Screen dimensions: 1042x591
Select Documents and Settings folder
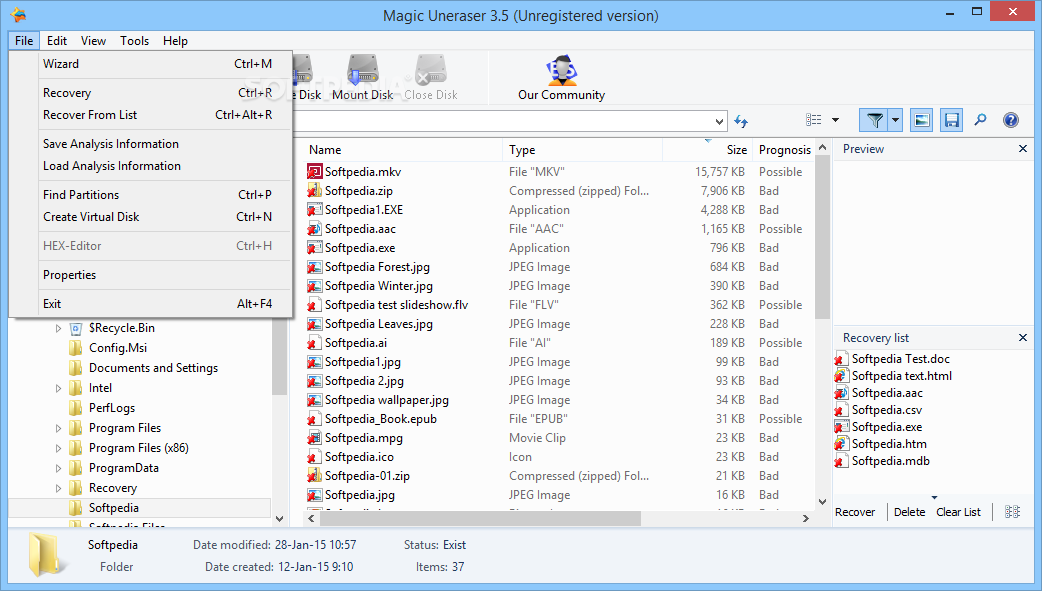(154, 368)
